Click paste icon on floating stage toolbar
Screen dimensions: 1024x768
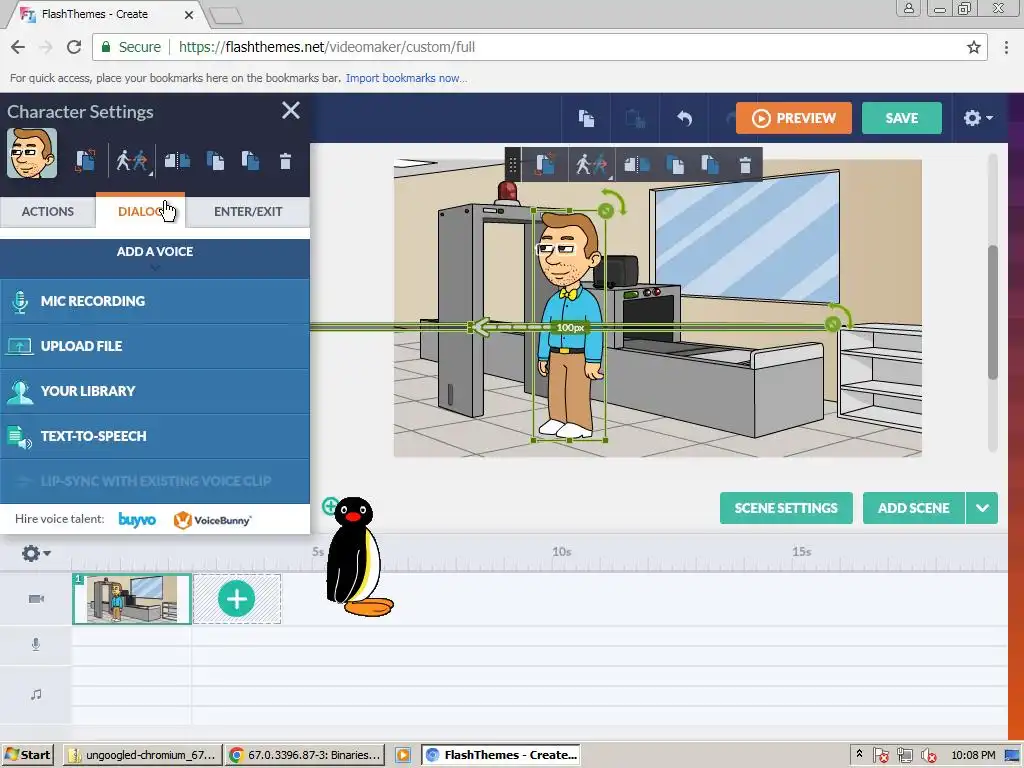coord(710,165)
